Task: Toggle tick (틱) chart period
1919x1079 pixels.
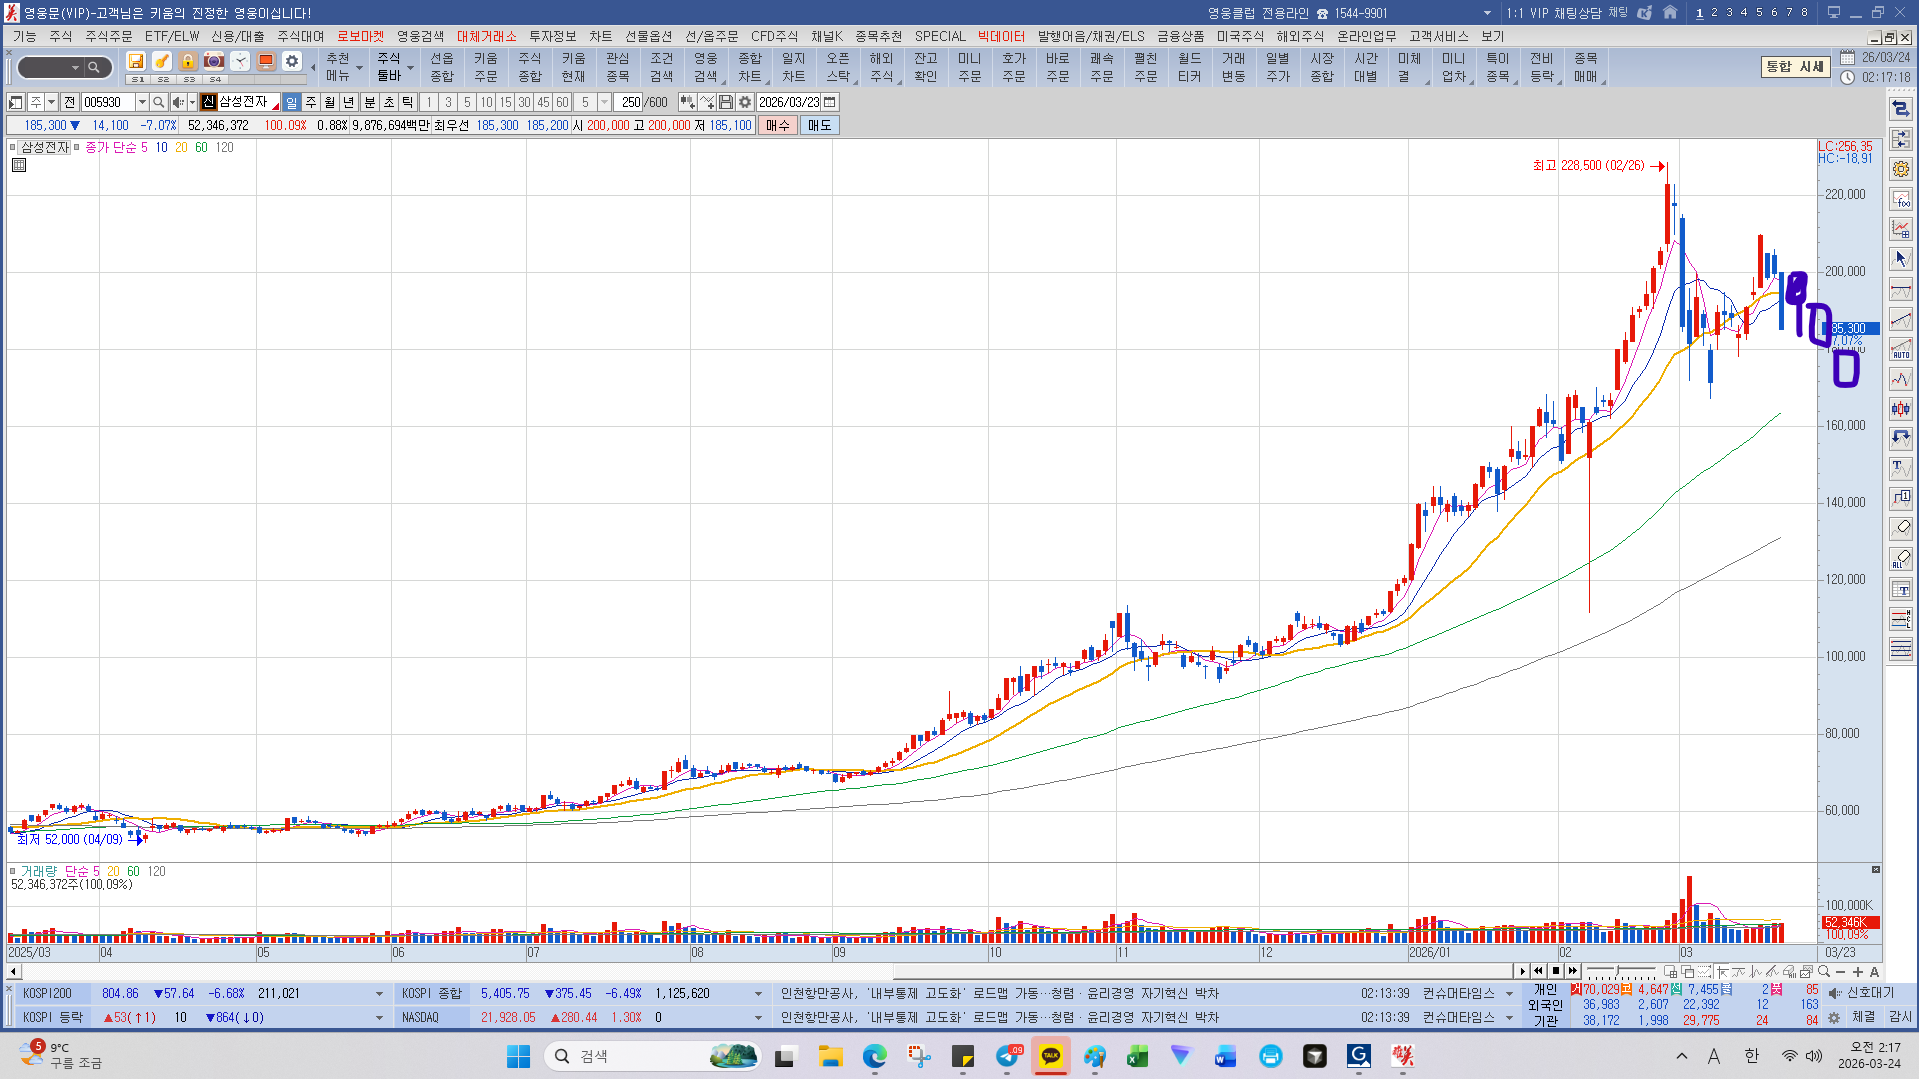Action: (408, 102)
